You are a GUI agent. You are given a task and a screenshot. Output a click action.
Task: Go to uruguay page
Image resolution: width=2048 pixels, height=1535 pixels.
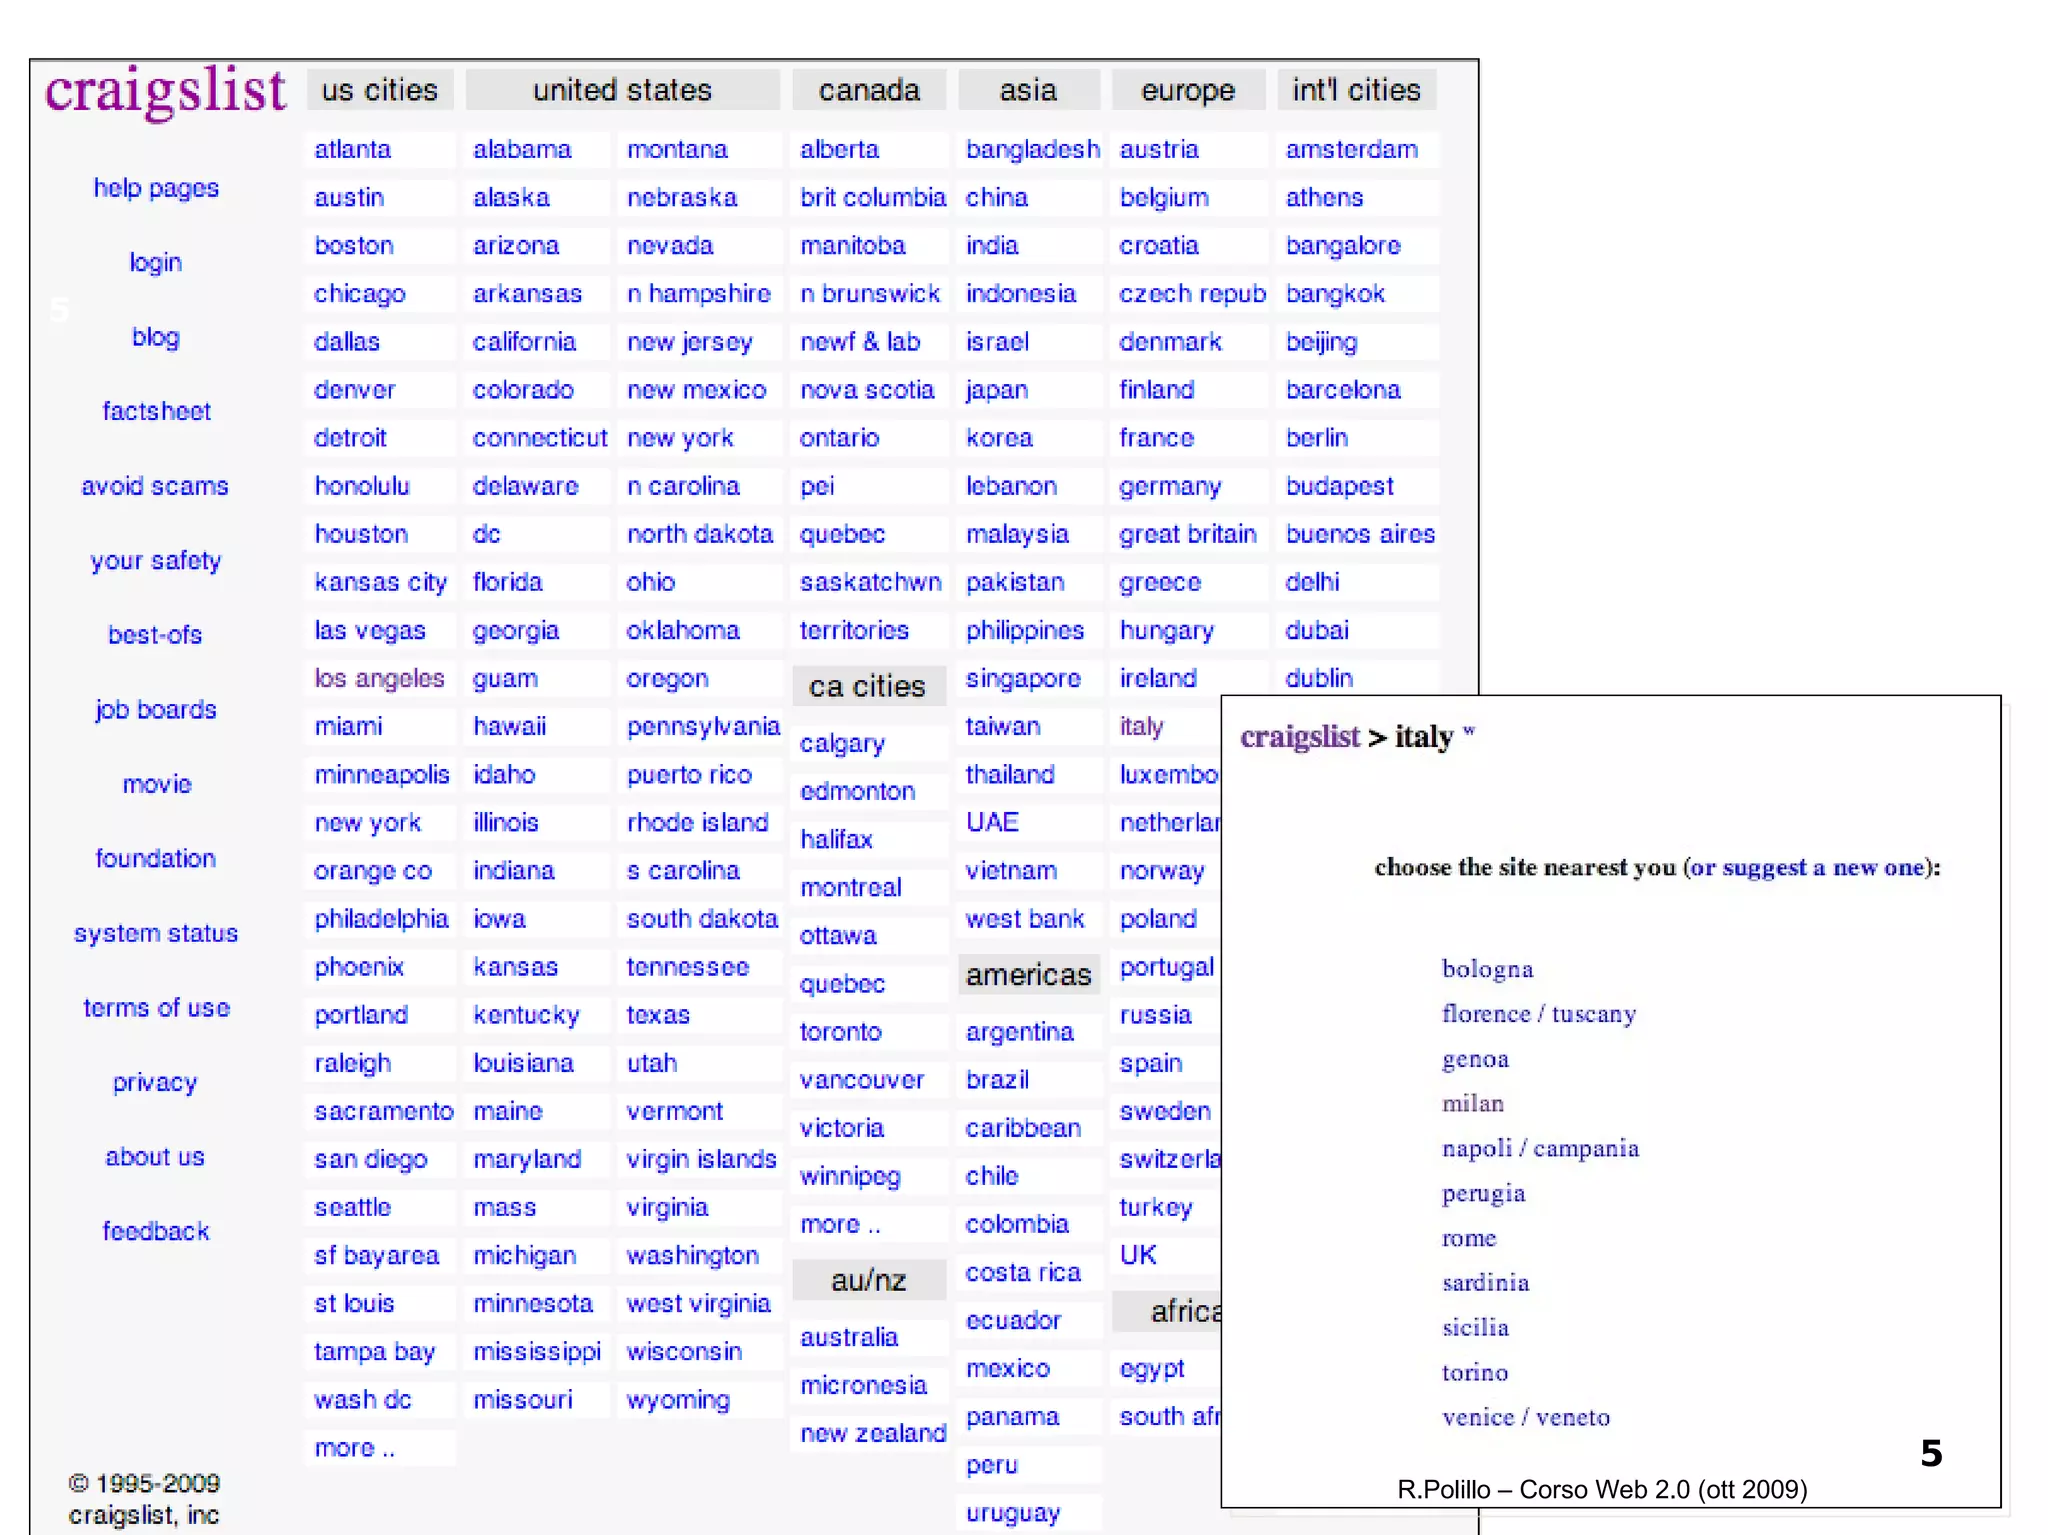(x=1012, y=1513)
